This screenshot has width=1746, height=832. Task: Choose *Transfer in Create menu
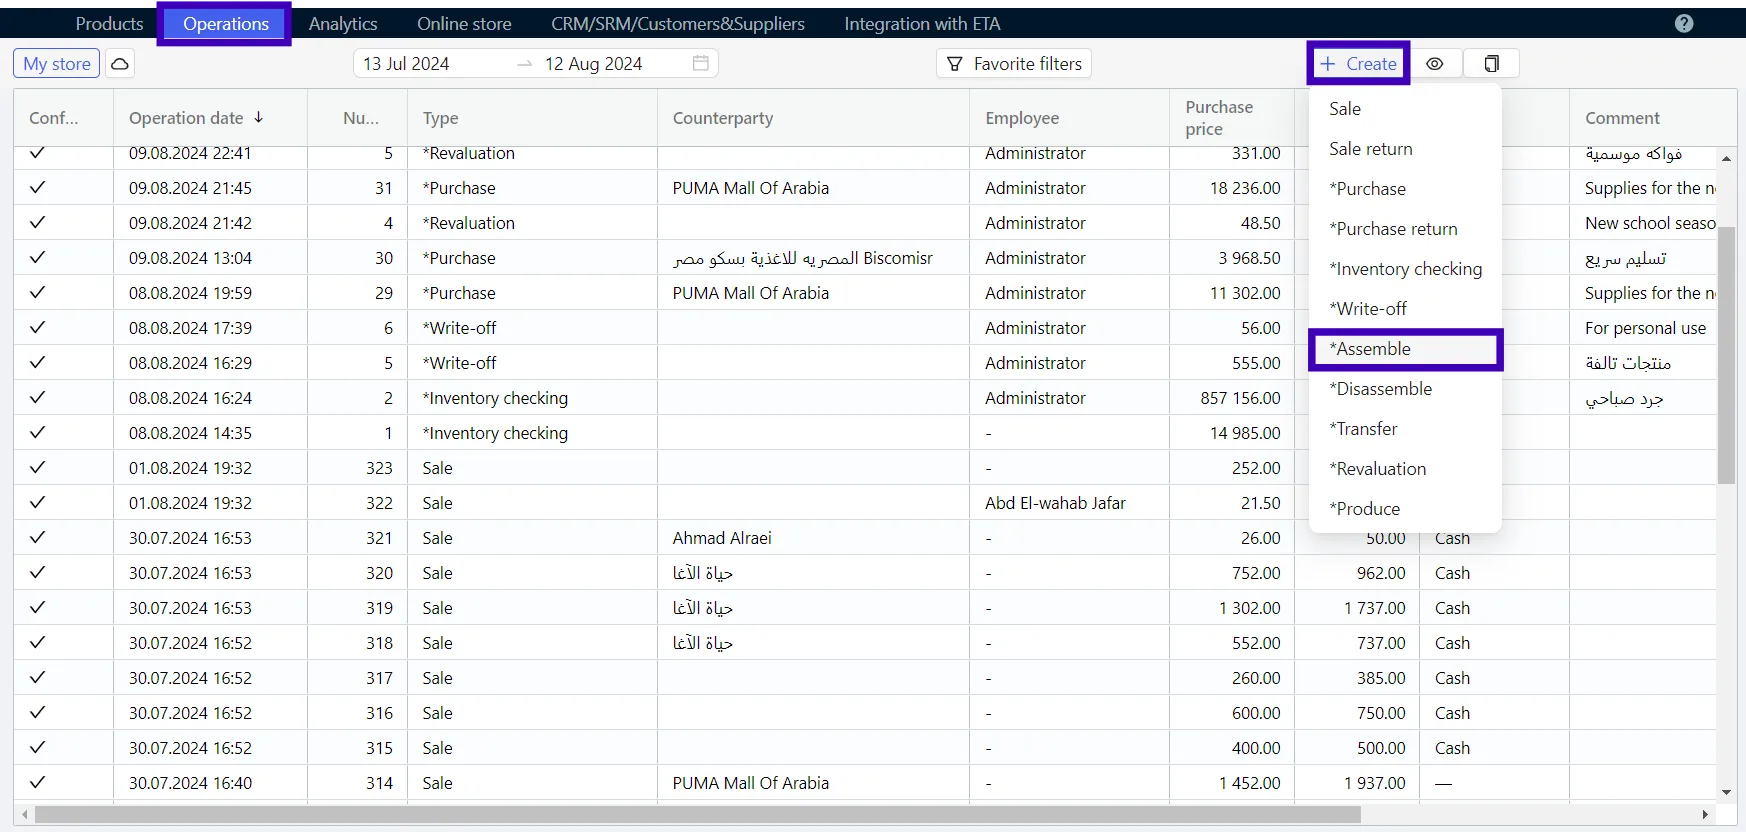point(1405,428)
